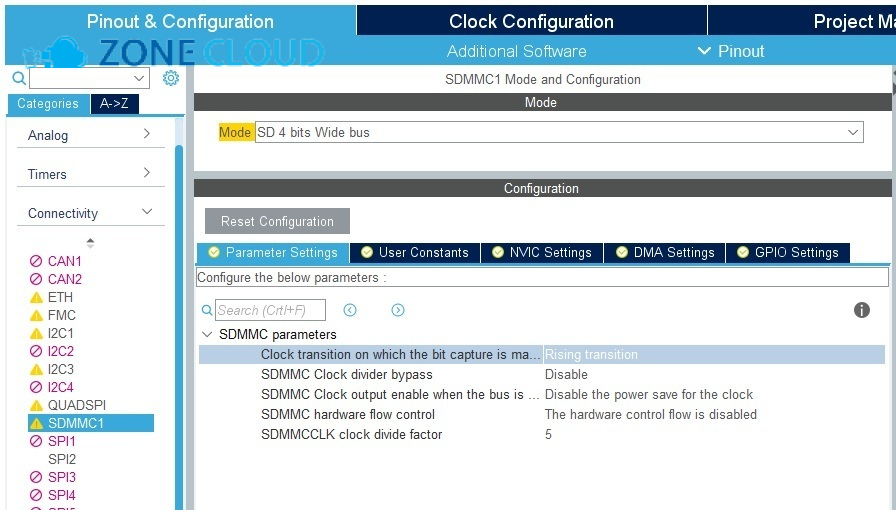Image resolution: width=896 pixels, height=510 pixels.
Task: Expand the Analog category
Action: tap(146, 134)
